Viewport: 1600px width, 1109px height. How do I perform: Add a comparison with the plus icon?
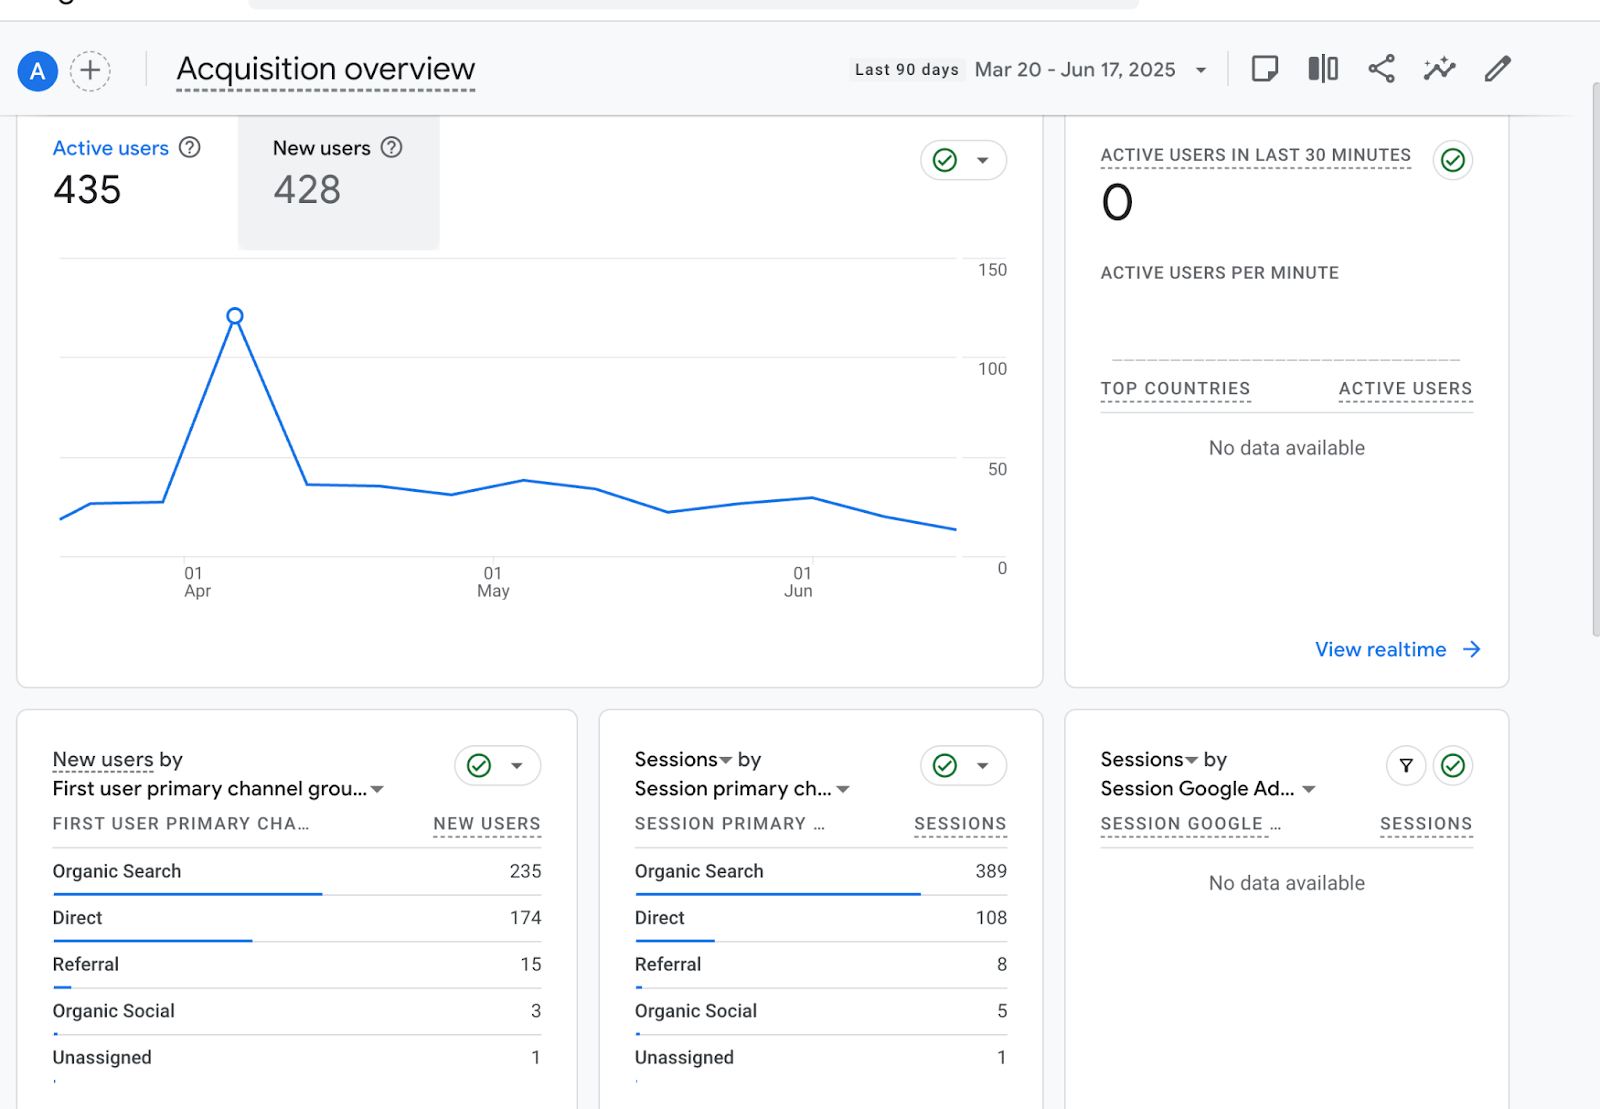click(x=90, y=71)
